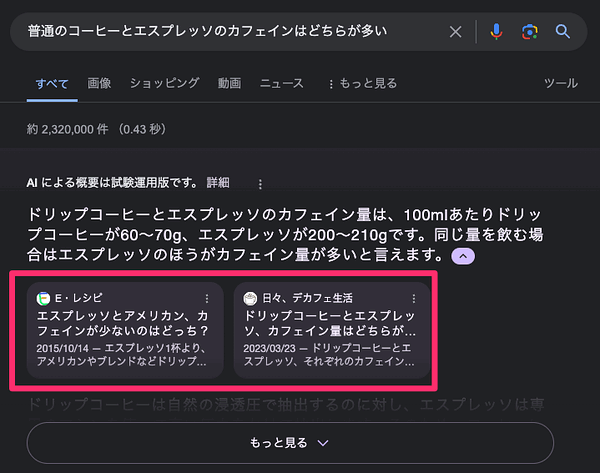Open エスプレッソとアメリカン article card
The height and width of the screenshot is (473, 600).
click(x=125, y=330)
